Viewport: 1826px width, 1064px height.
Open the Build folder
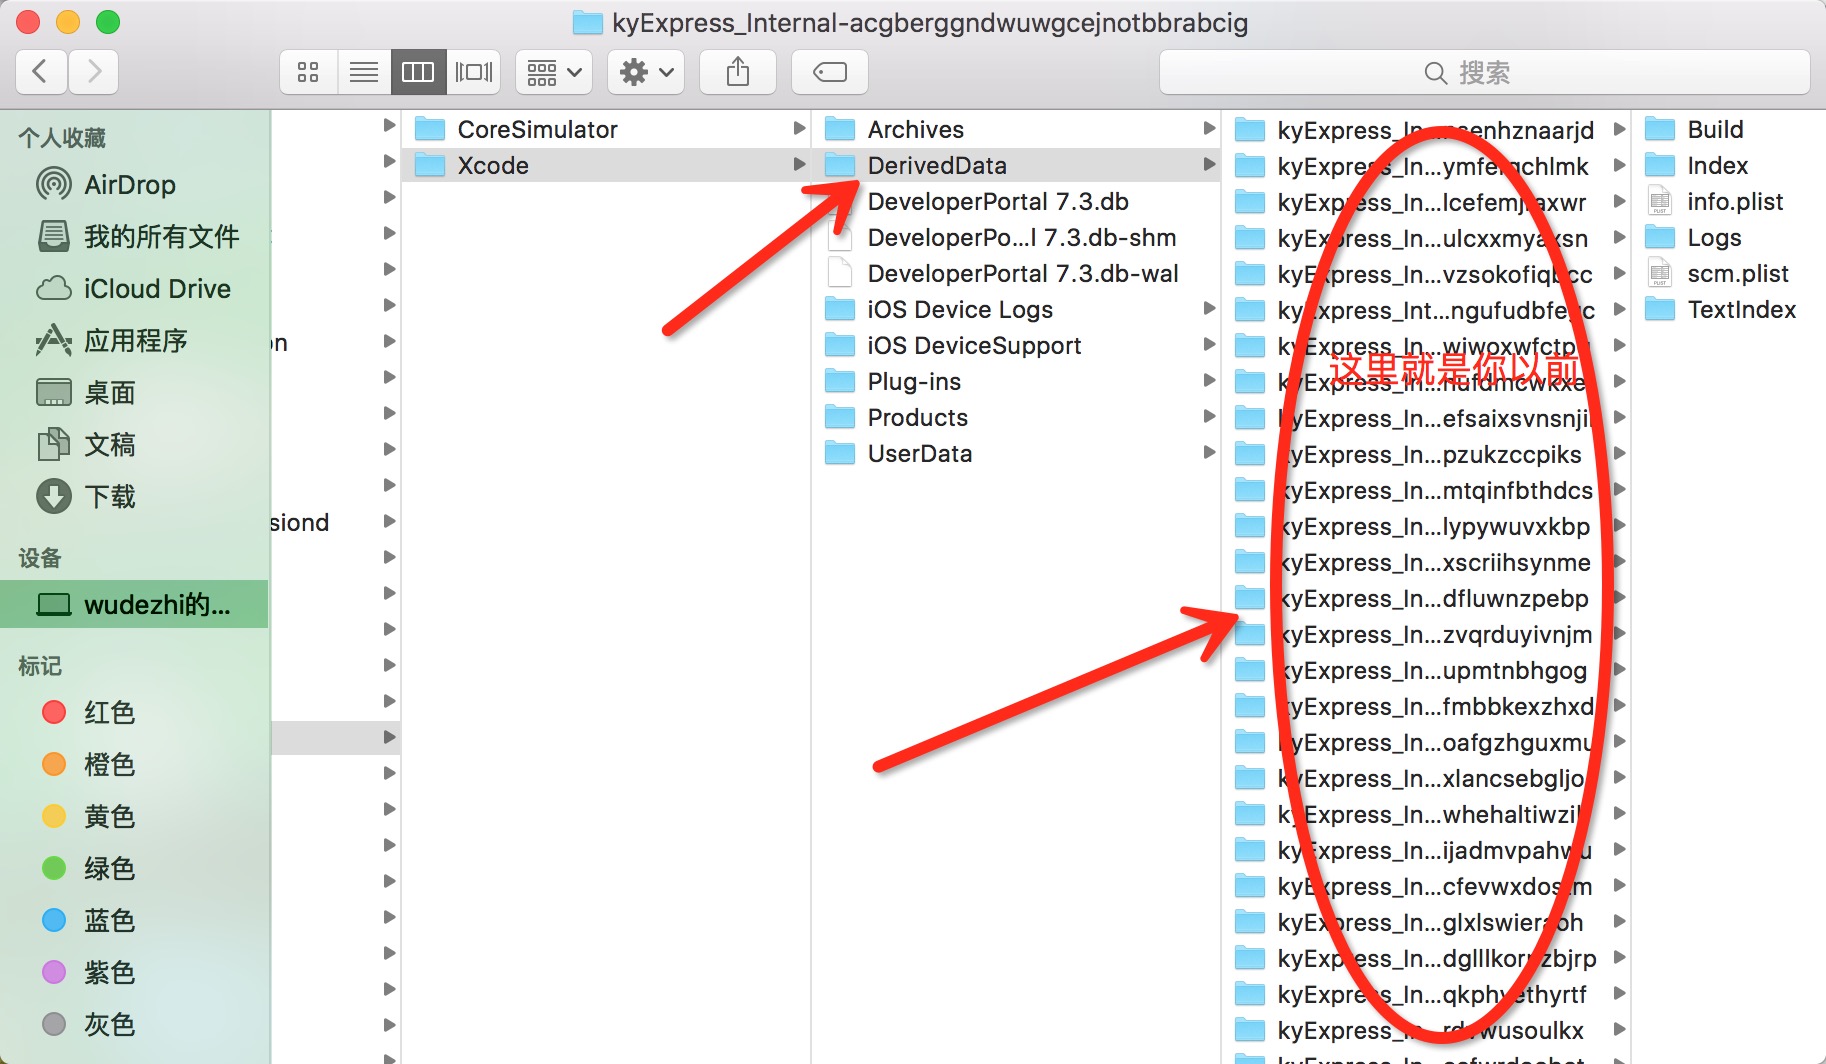pyautogui.click(x=1730, y=129)
